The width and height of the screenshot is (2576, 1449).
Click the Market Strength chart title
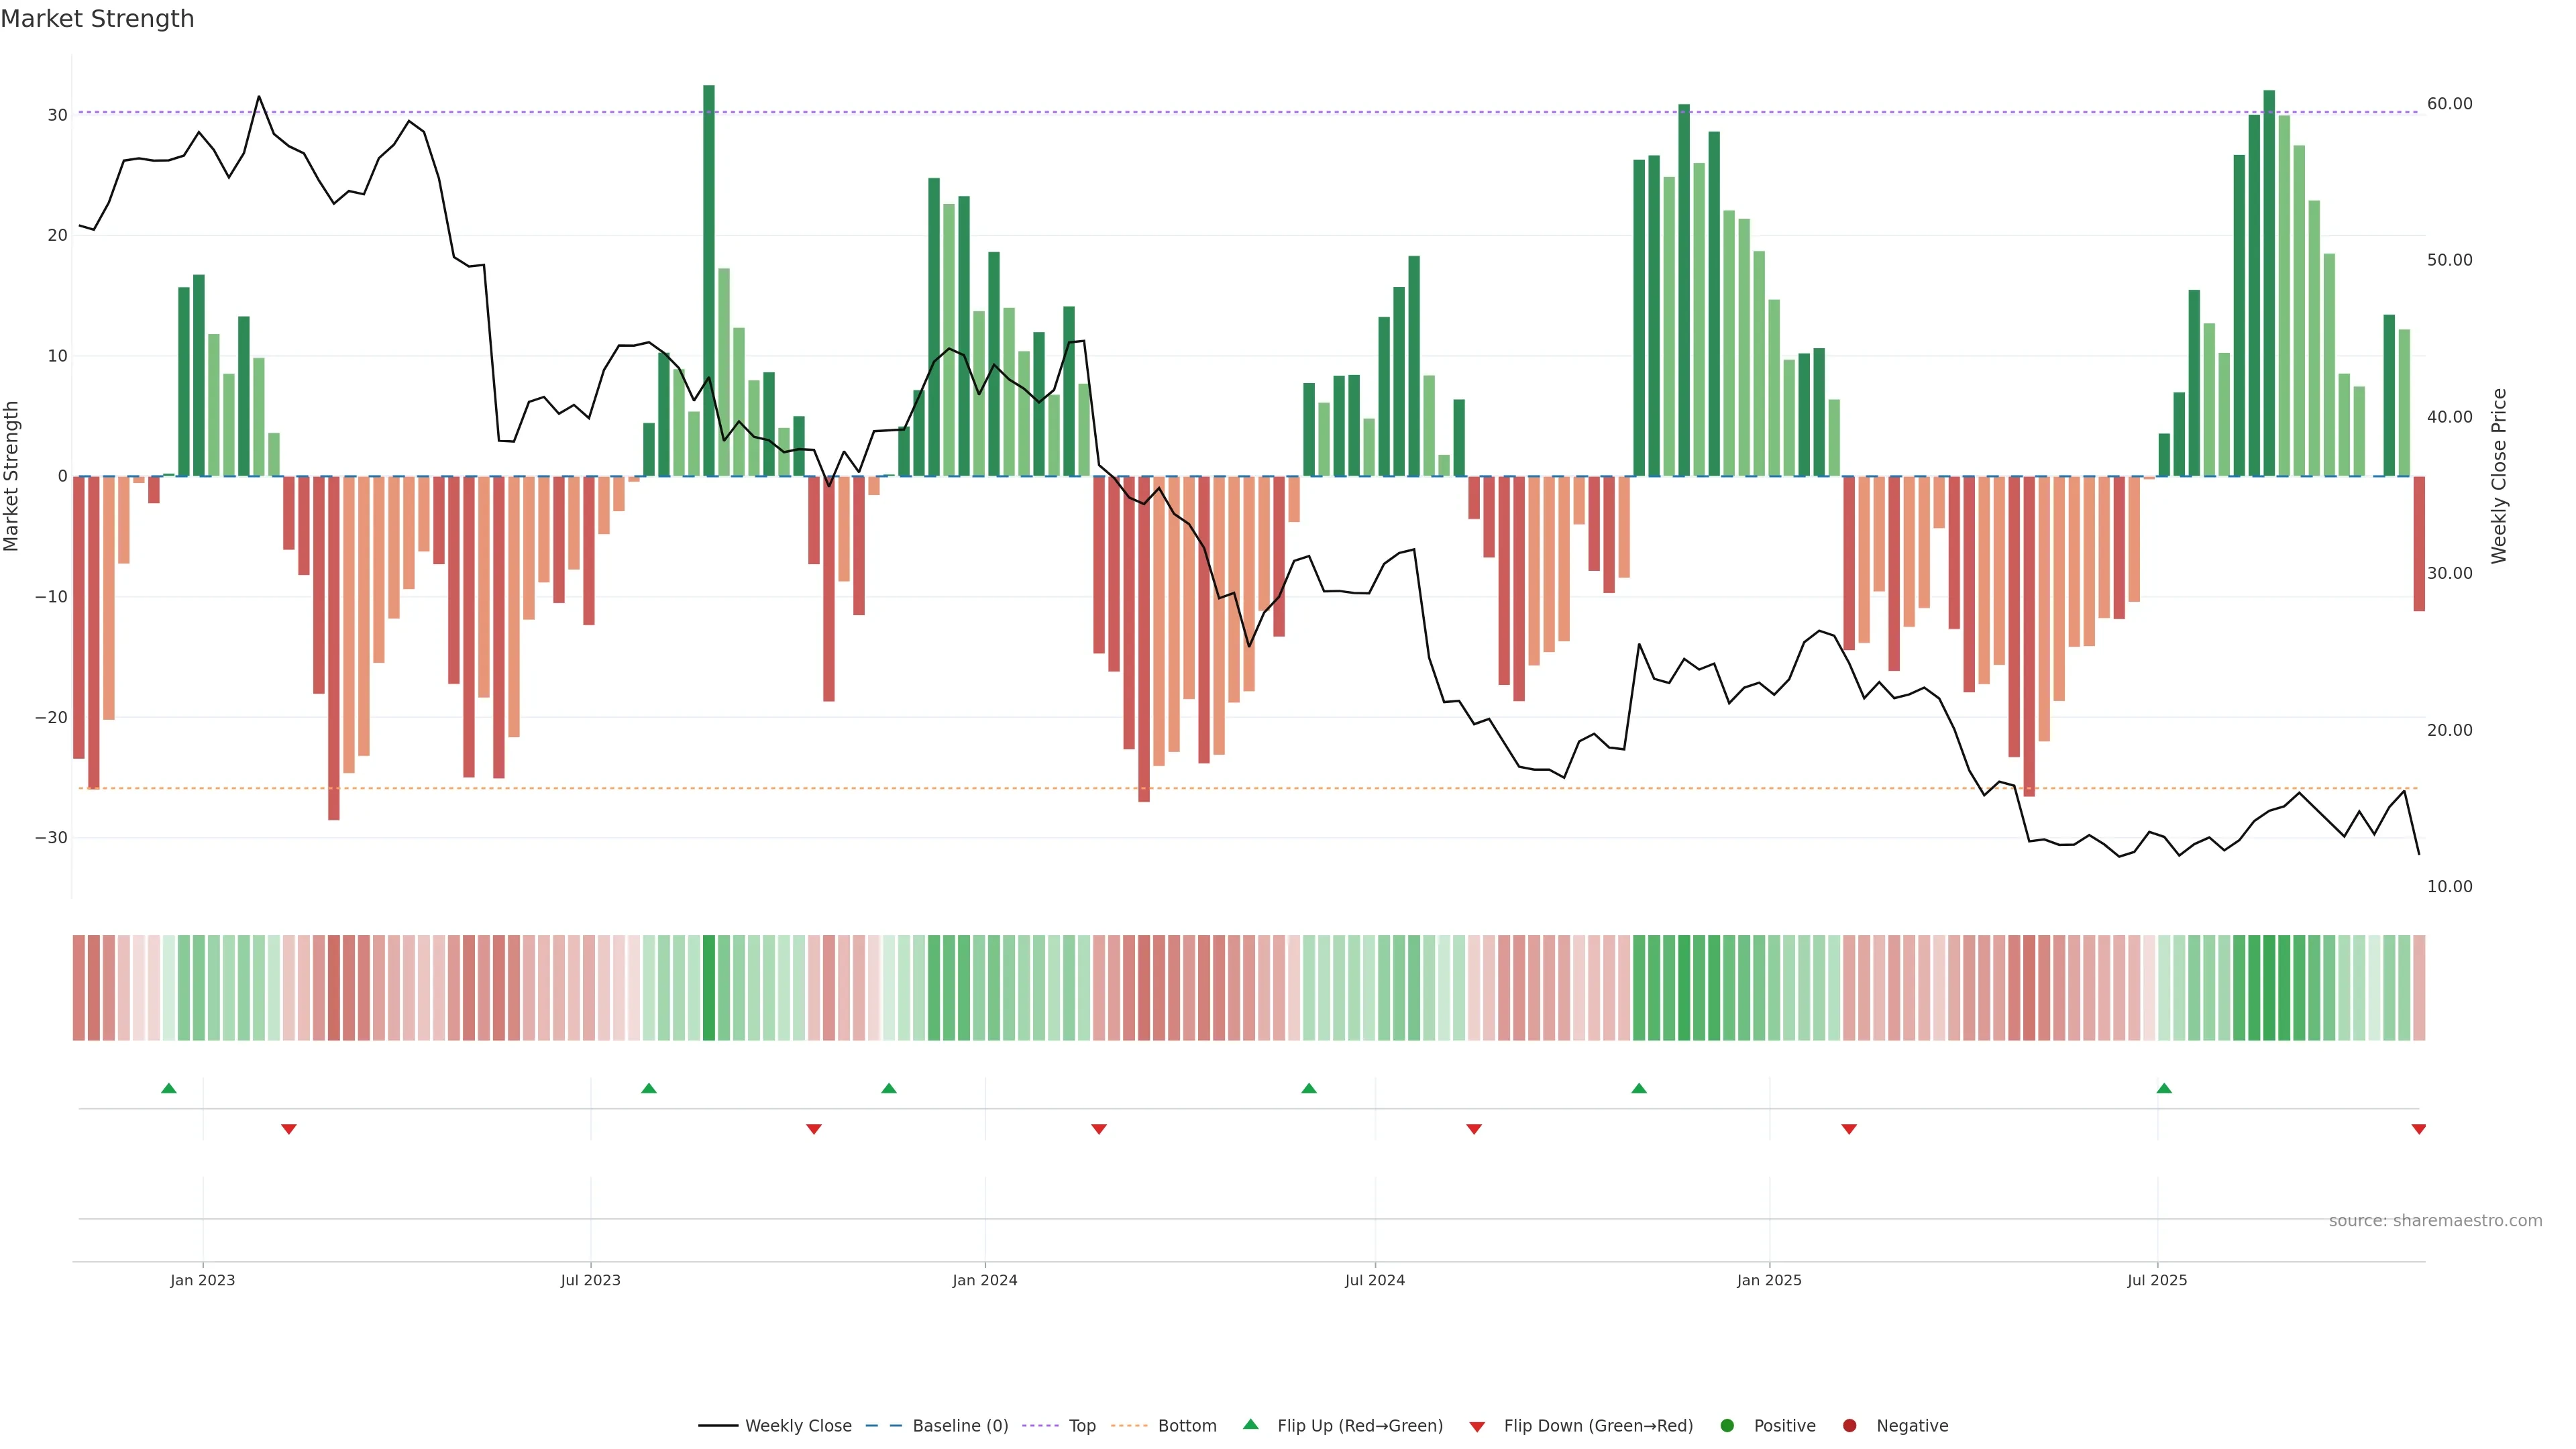[97, 19]
